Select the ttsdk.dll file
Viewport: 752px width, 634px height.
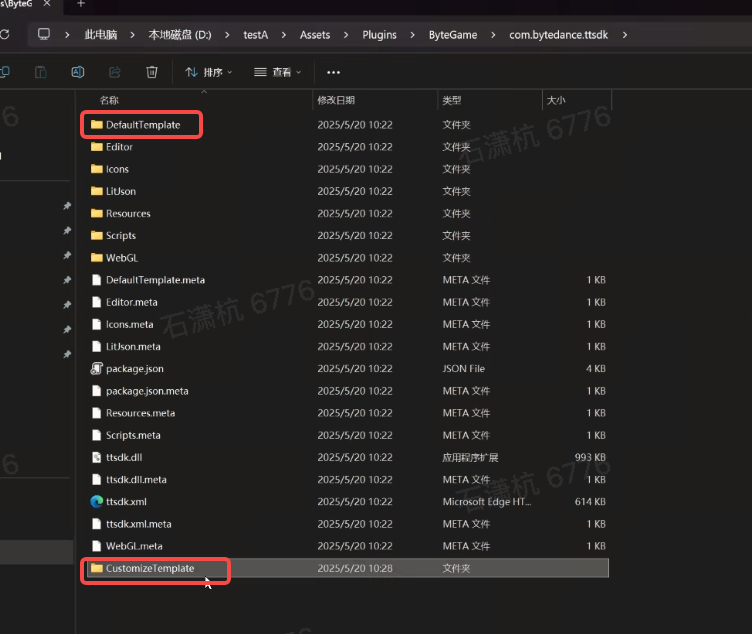[x=126, y=457]
